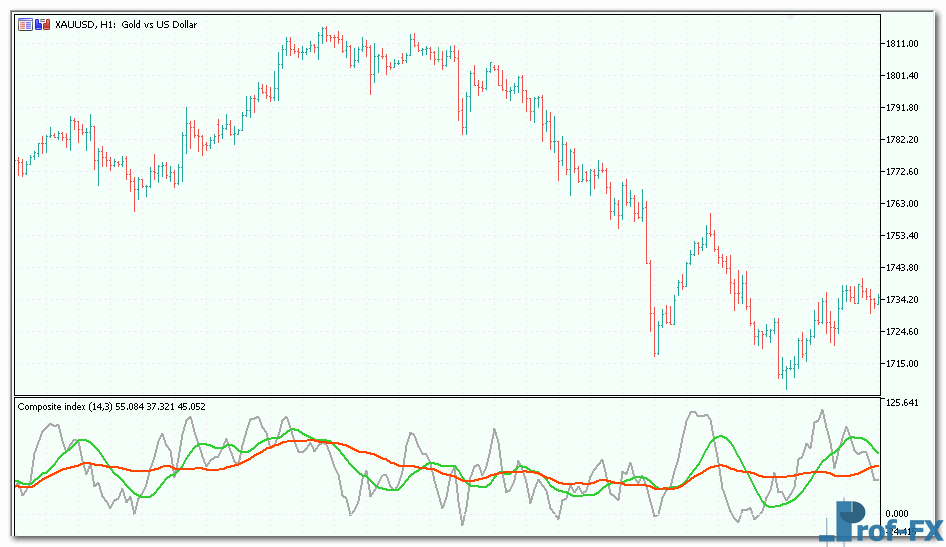Click the 0.000 indicator scale level

point(898,514)
